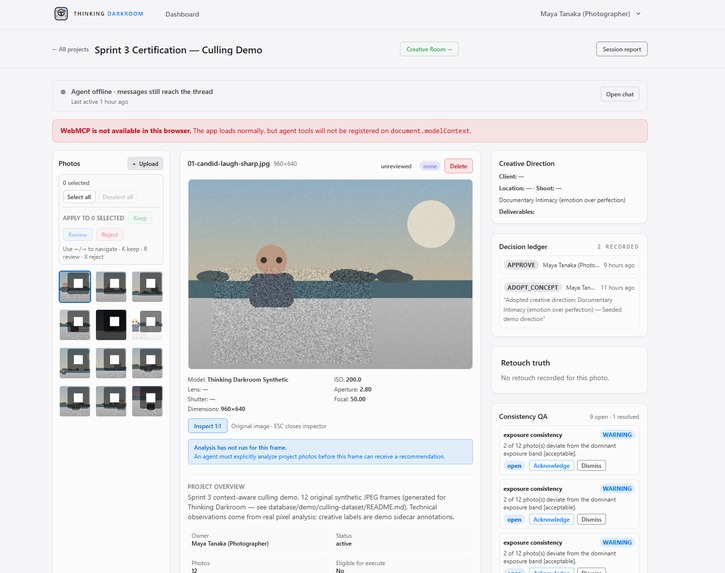Tick the checkbox on the dusky purple-sky thumbnail
Image resolution: width=725 pixels, height=573 pixels.
tap(150, 398)
